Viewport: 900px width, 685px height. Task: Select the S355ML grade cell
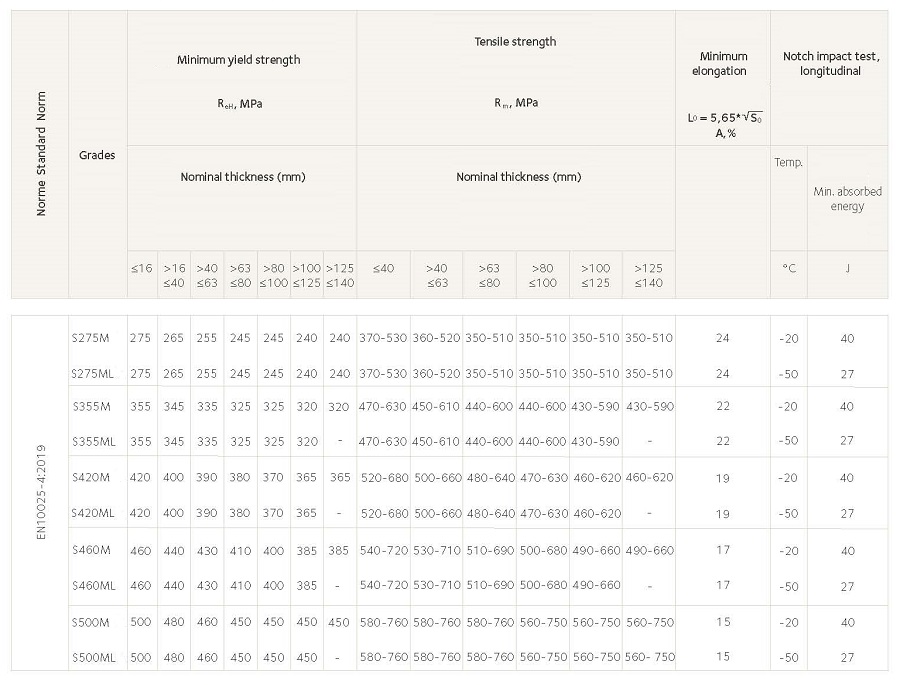94,442
